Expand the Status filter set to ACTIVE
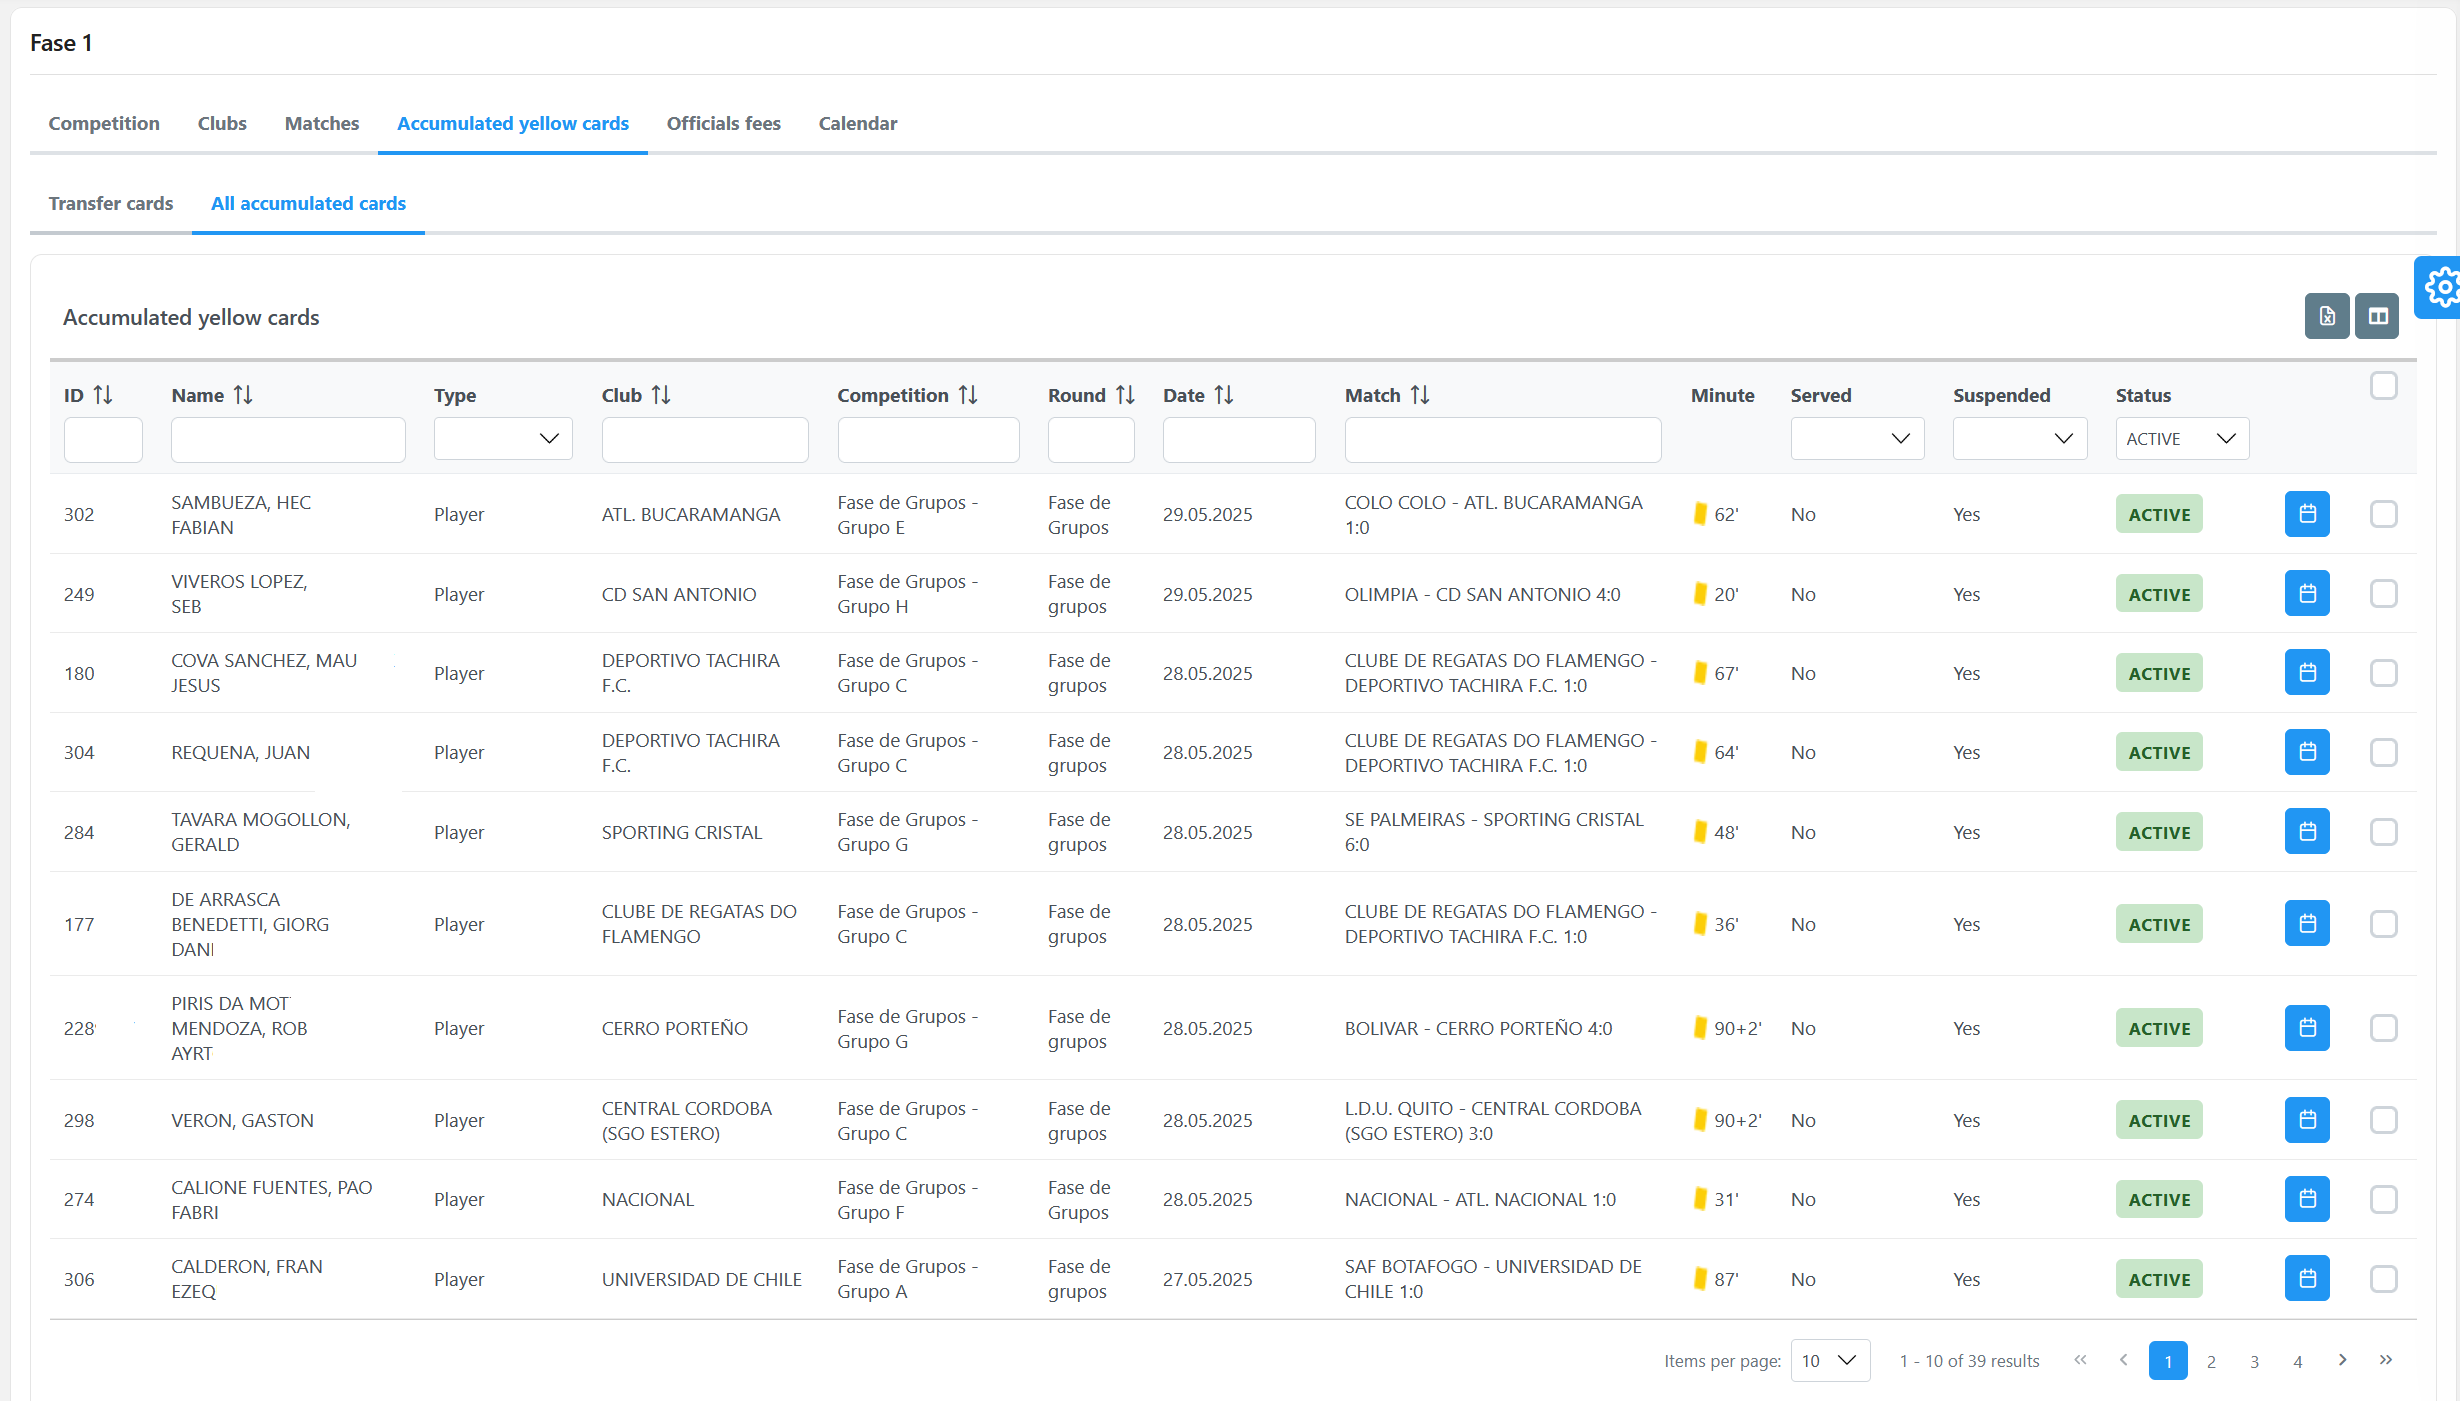Viewport: 2460px width, 1401px height. 2182,439
